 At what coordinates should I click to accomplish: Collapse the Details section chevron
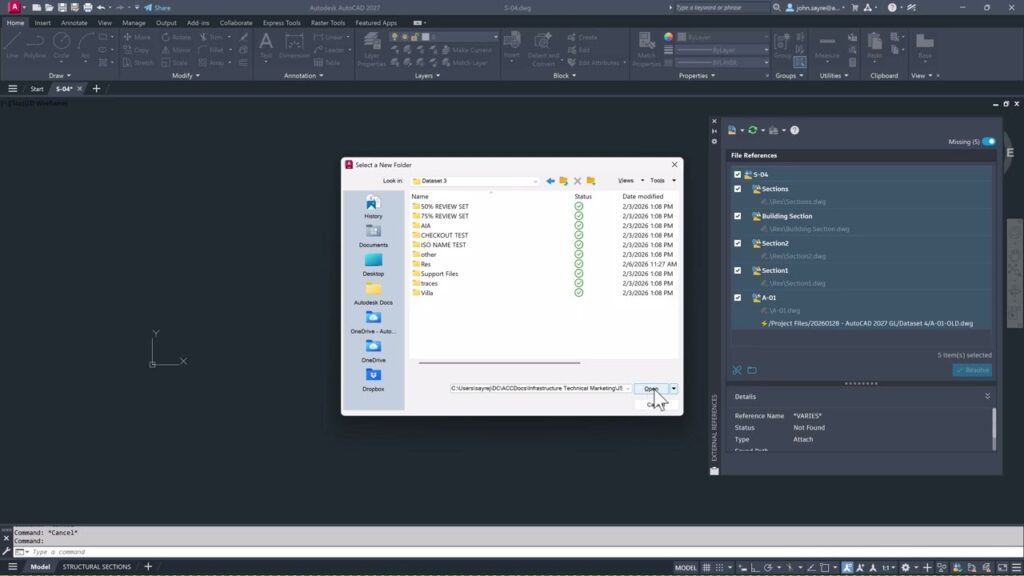(x=987, y=396)
